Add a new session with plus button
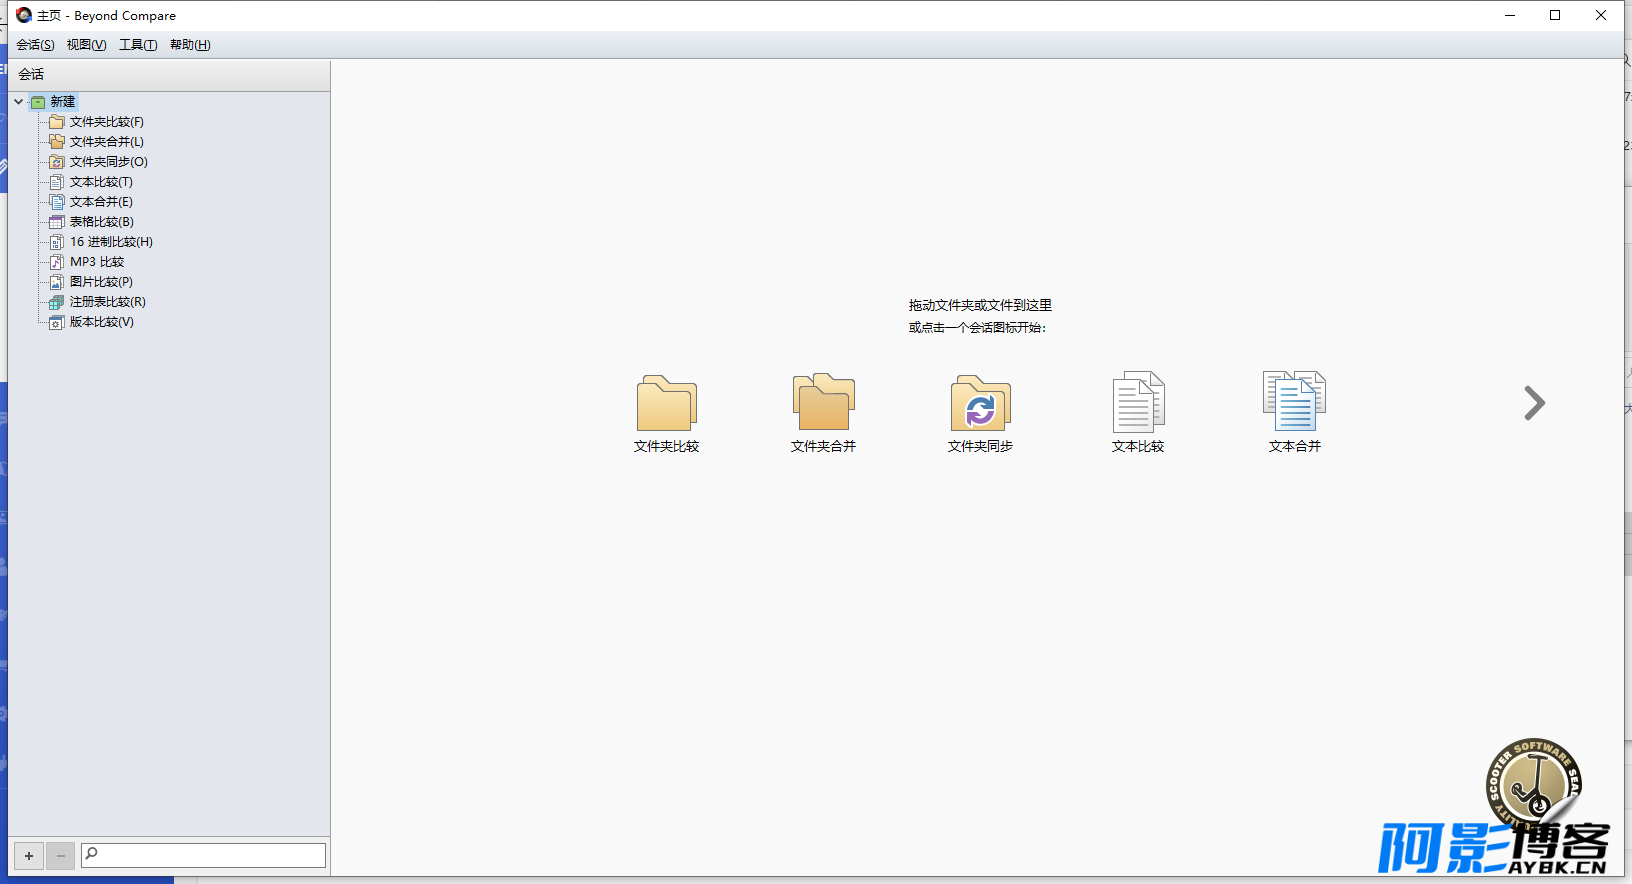 click(x=29, y=855)
